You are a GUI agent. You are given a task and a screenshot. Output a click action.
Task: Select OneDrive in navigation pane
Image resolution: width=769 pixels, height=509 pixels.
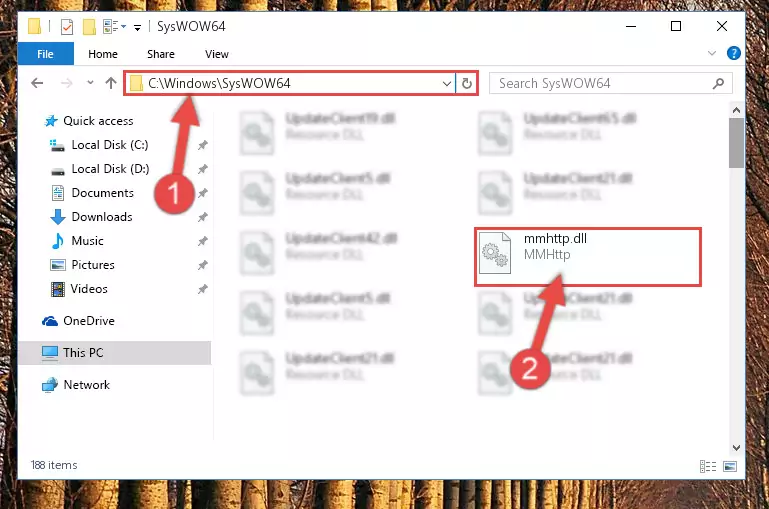89,321
